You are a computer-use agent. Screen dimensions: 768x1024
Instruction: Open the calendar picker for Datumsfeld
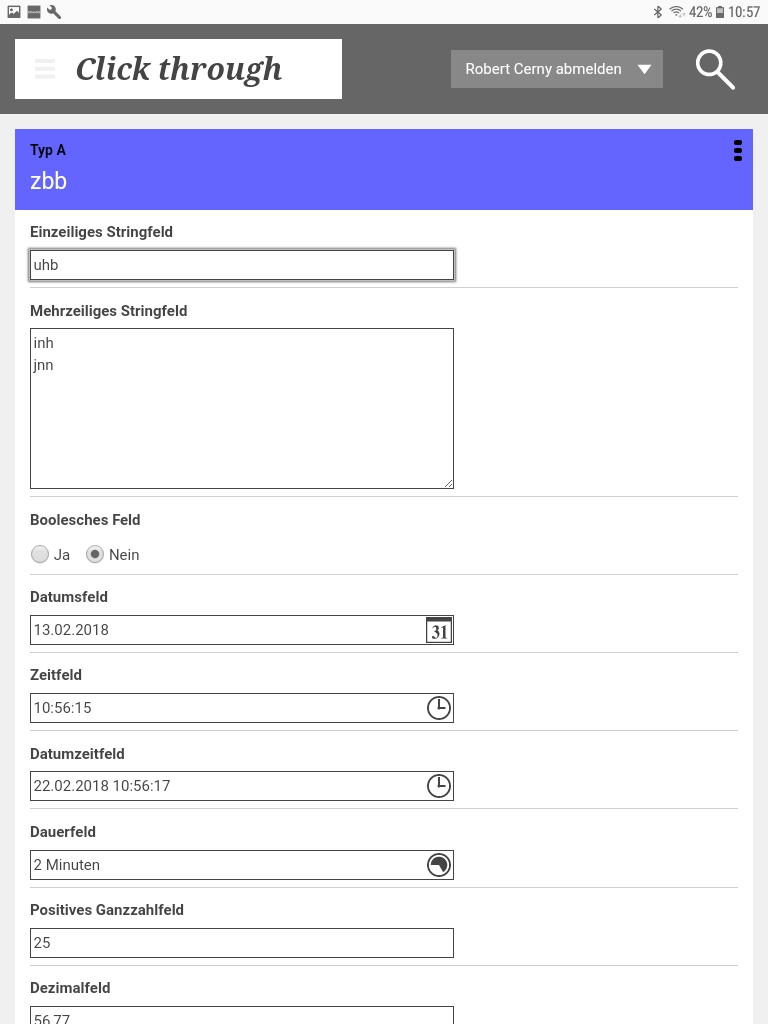439,630
